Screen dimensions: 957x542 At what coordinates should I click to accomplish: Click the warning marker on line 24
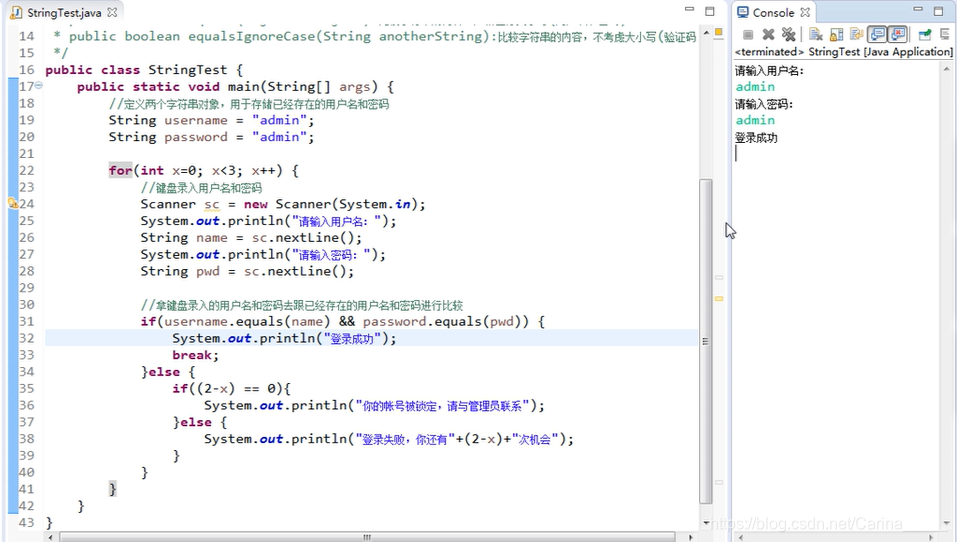tap(13, 203)
